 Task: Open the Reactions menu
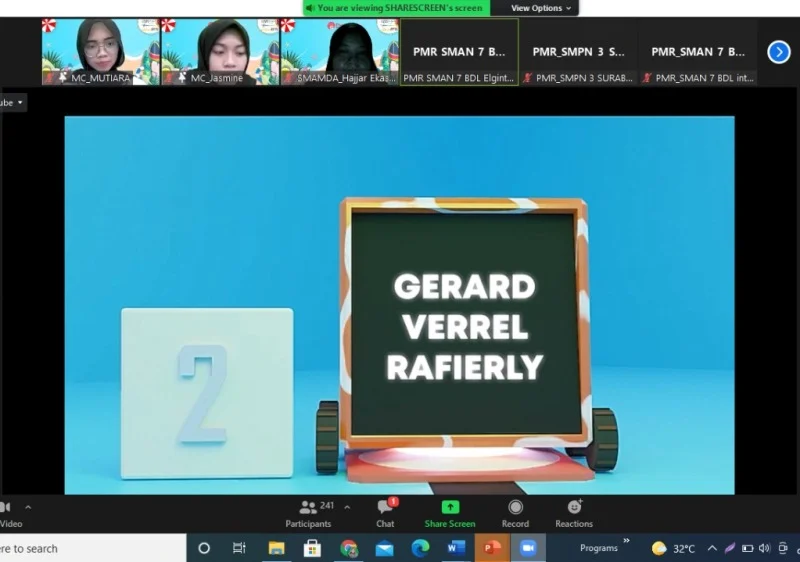click(574, 511)
